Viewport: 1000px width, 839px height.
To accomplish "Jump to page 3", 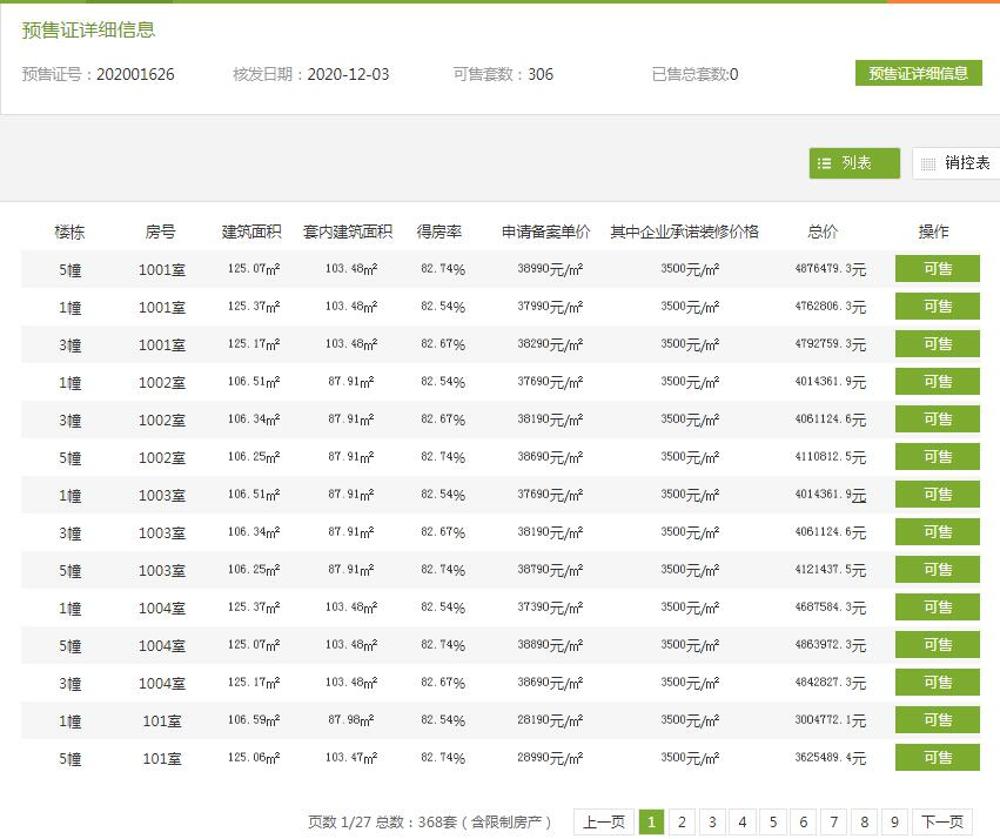I will (712, 822).
